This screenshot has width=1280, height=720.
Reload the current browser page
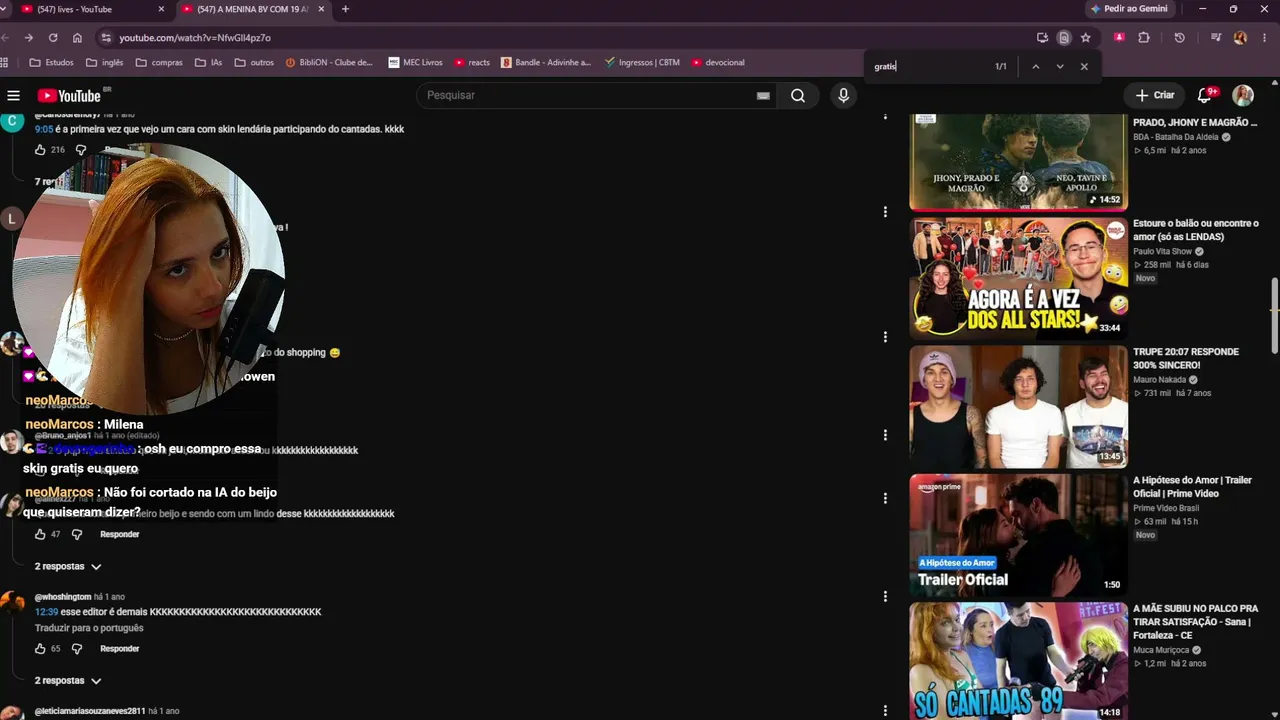pyautogui.click(x=53, y=38)
